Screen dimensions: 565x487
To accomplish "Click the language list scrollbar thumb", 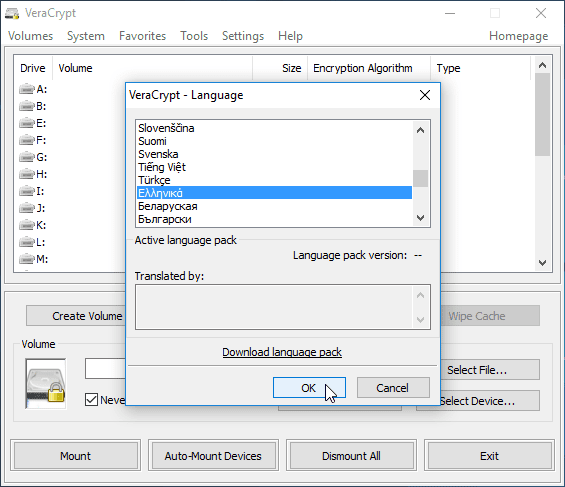I will click(420, 178).
